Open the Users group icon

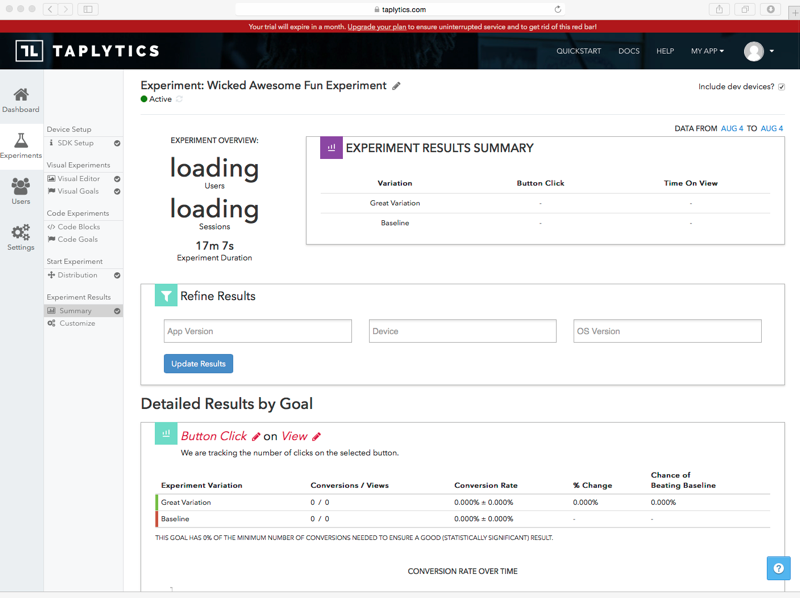pyautogui.click(x=21, y=186)
